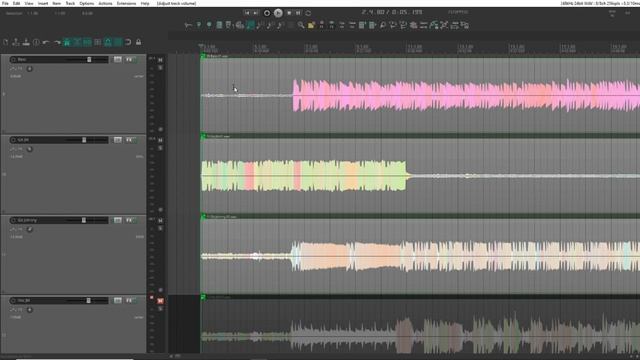
Task: Click volume fader handle on second track
Action: point(84,140)
